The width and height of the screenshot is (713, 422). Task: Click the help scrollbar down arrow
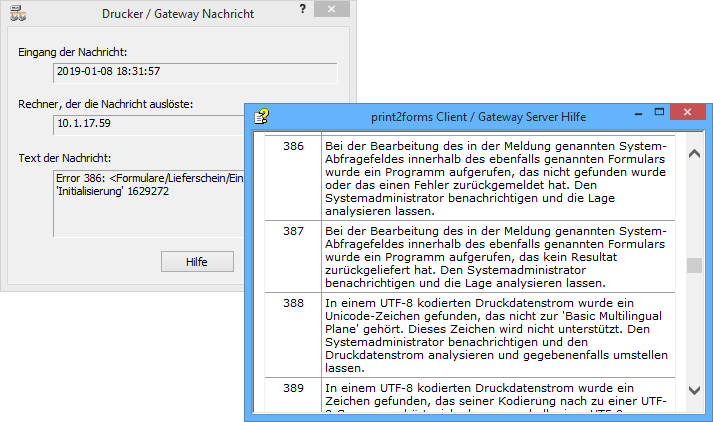tap(693, 403)
